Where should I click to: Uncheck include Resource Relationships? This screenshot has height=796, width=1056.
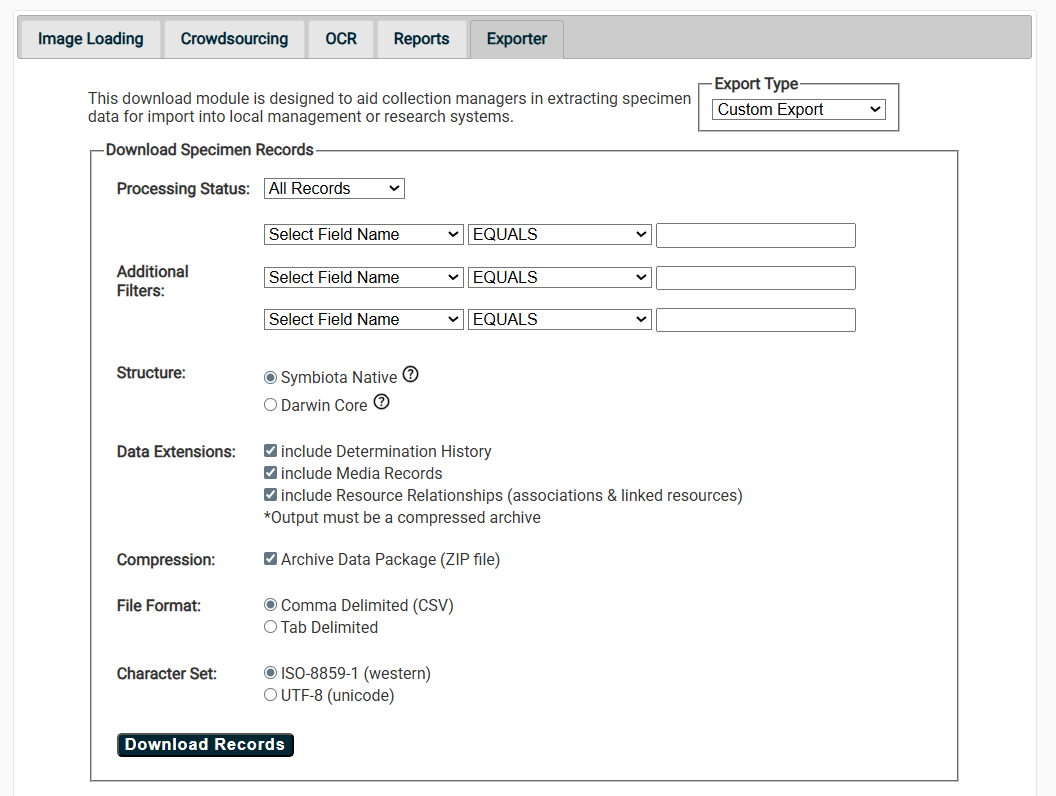270,494
